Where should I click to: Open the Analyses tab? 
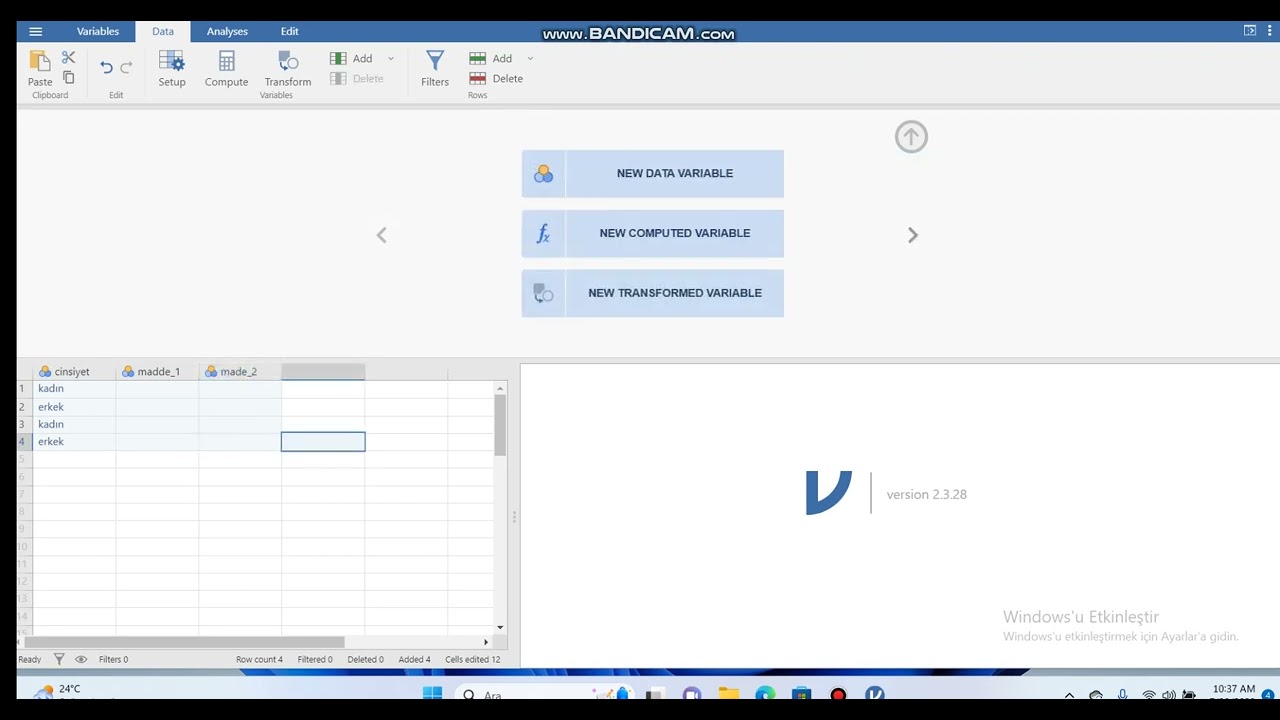pos(227,31)
